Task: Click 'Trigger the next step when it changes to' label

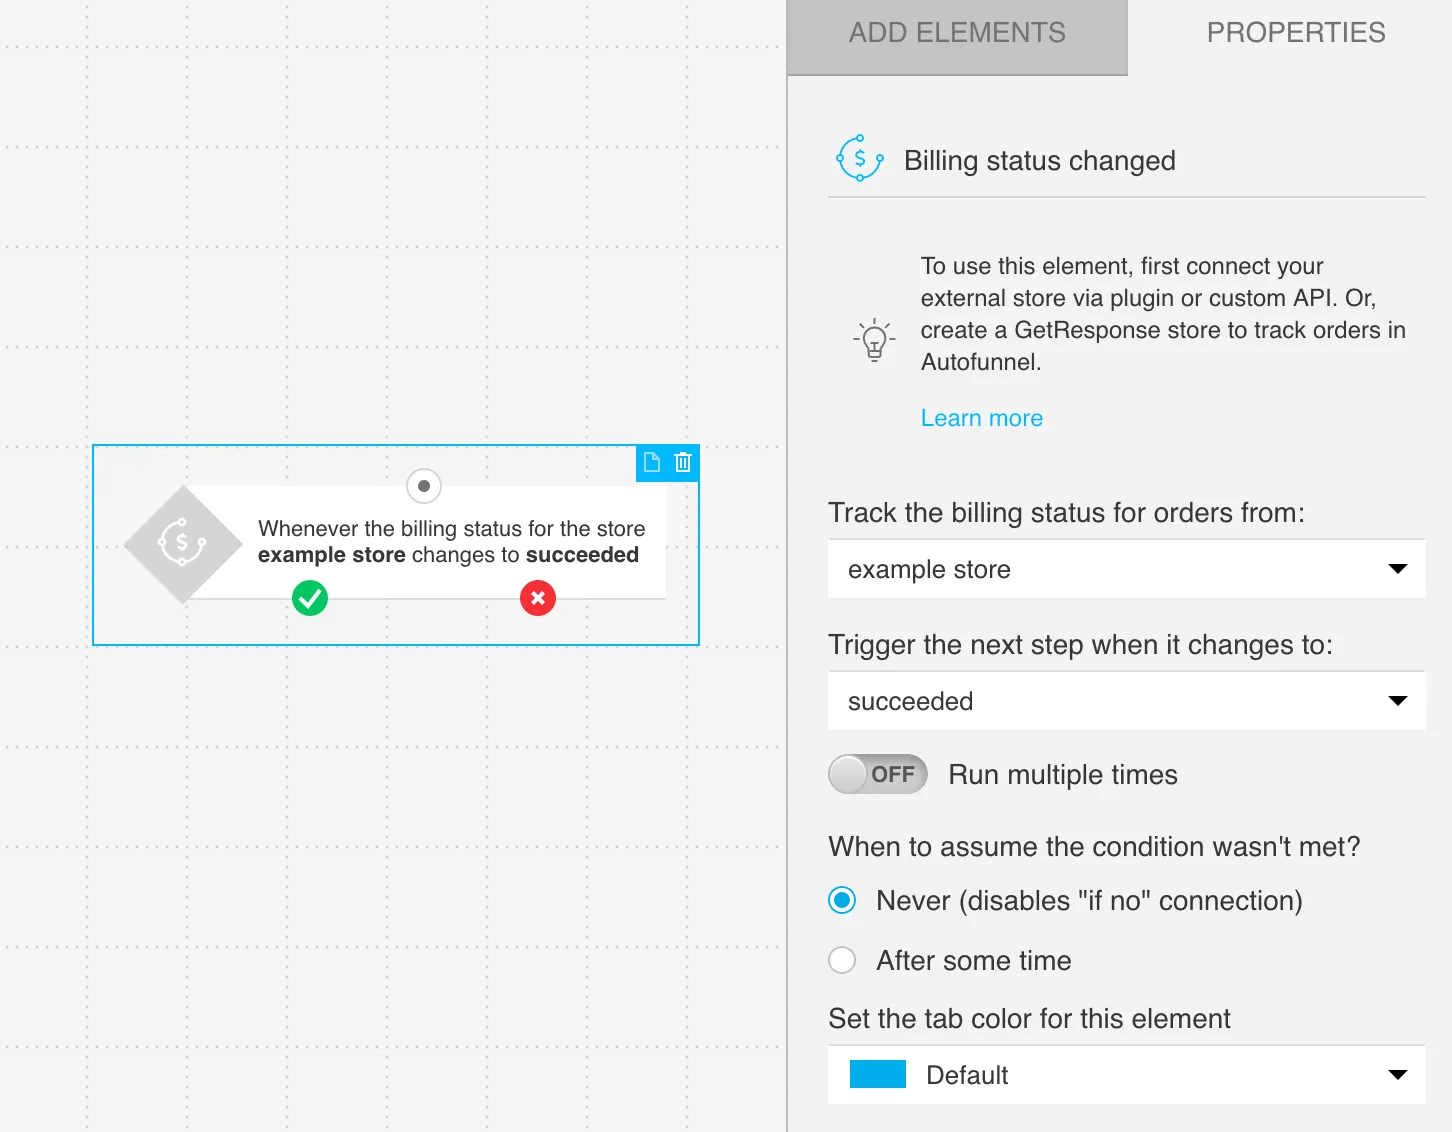Action: [x=1080, y=645]
